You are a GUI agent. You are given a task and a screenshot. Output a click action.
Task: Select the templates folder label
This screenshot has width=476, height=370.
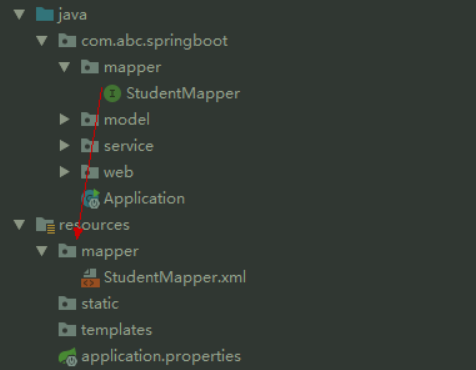click(x=117, y=330)
